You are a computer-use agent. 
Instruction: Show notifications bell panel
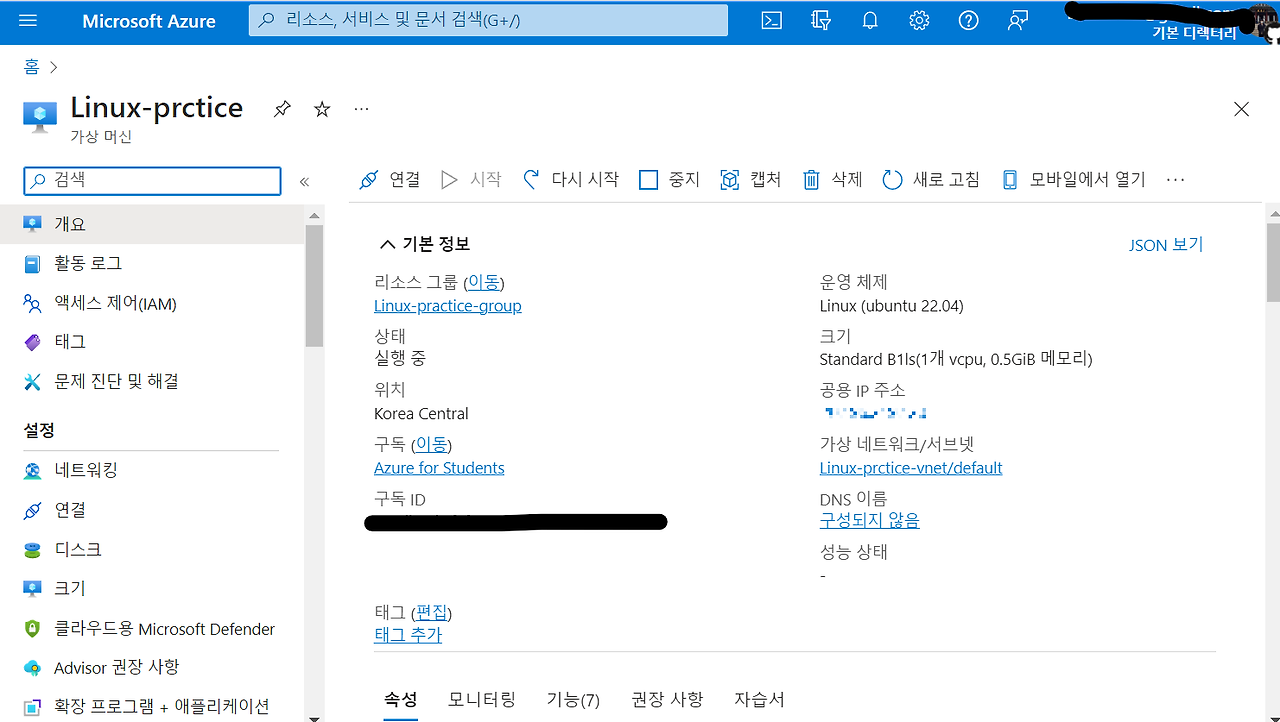(870, 21)
